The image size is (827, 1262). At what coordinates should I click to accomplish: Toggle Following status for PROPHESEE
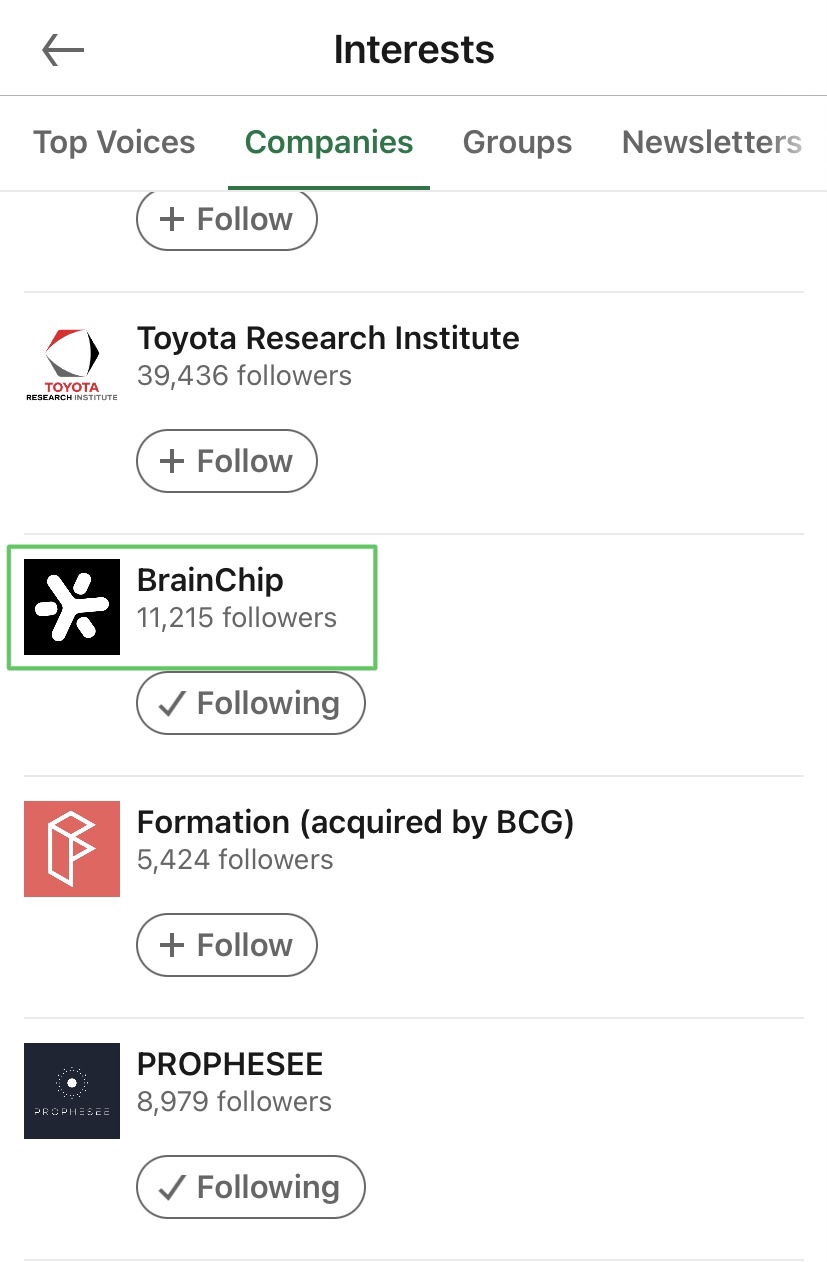(x=251, y=1187)
